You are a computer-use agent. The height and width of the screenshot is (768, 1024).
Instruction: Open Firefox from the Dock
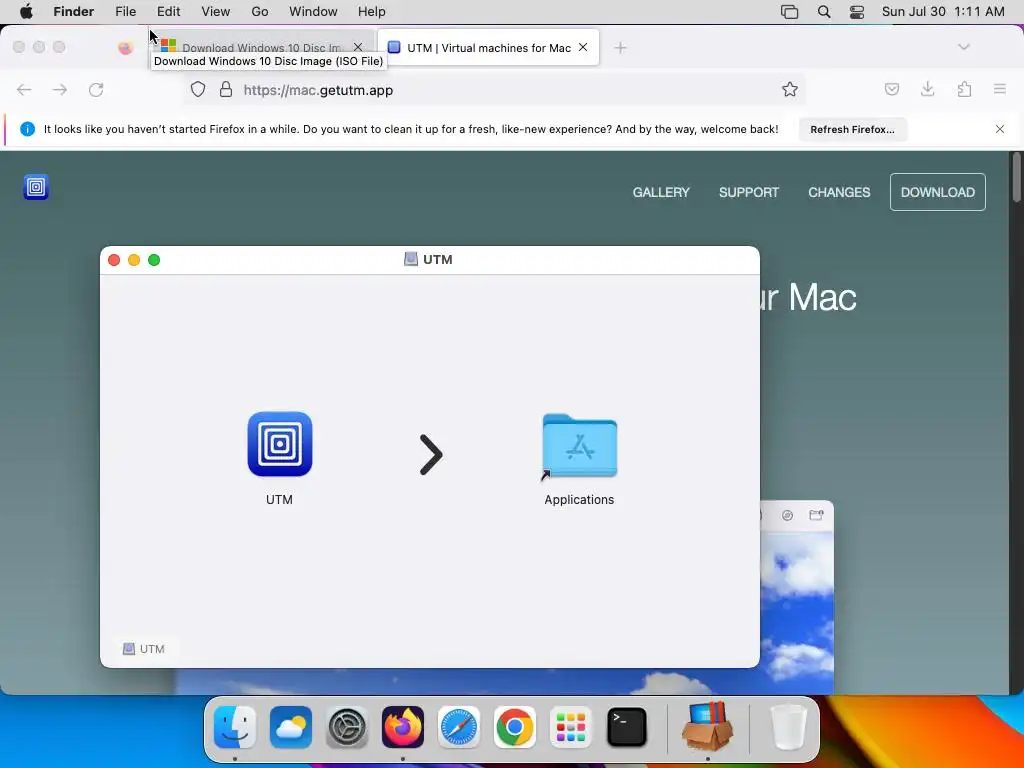[403, 727]
